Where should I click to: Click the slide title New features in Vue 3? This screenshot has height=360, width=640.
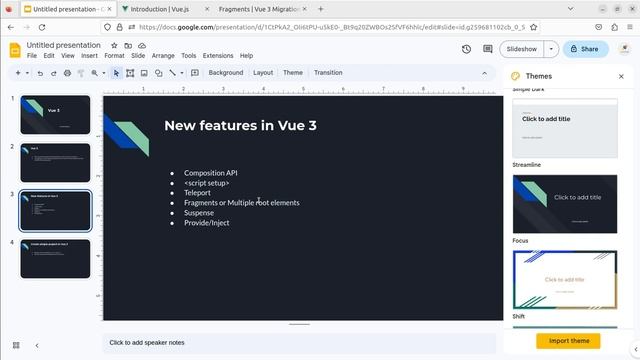[240, 126]
